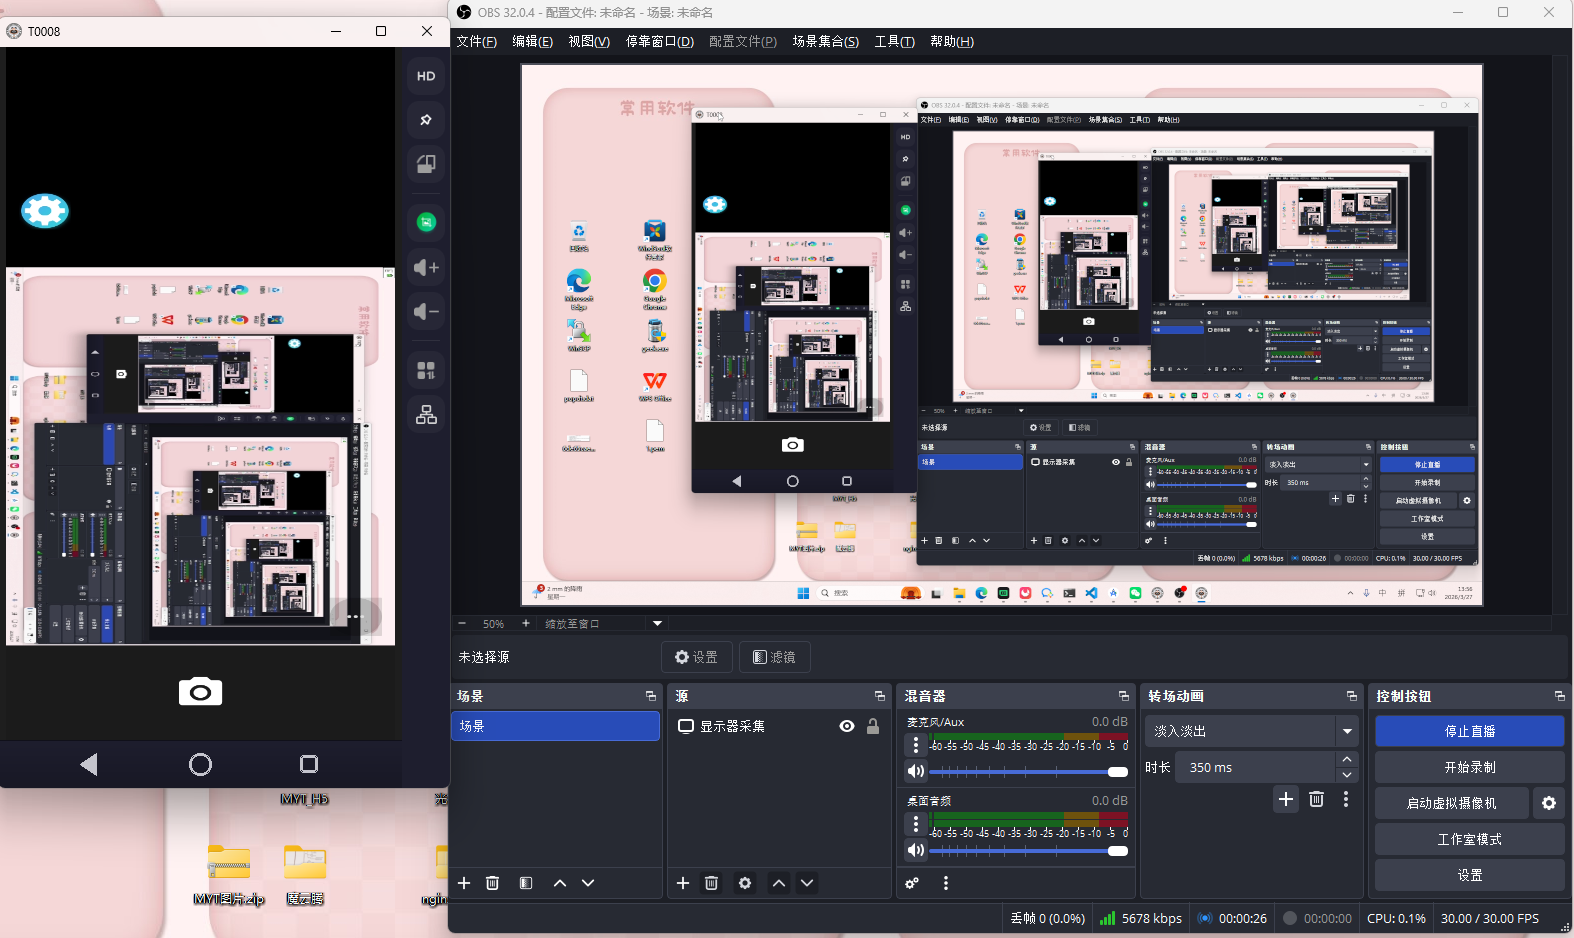1574x938 pixels.
Task: Click virtual camera settings gear icon
Action: point(1549,803)
